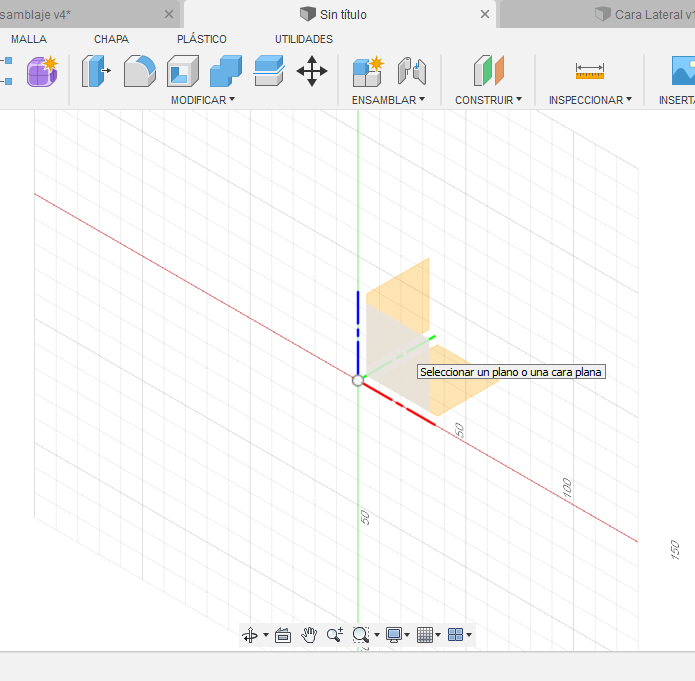Open the MODIFICAR dropdown menu
This screenshot has height=681, width=695.
[x=203, y=100]
